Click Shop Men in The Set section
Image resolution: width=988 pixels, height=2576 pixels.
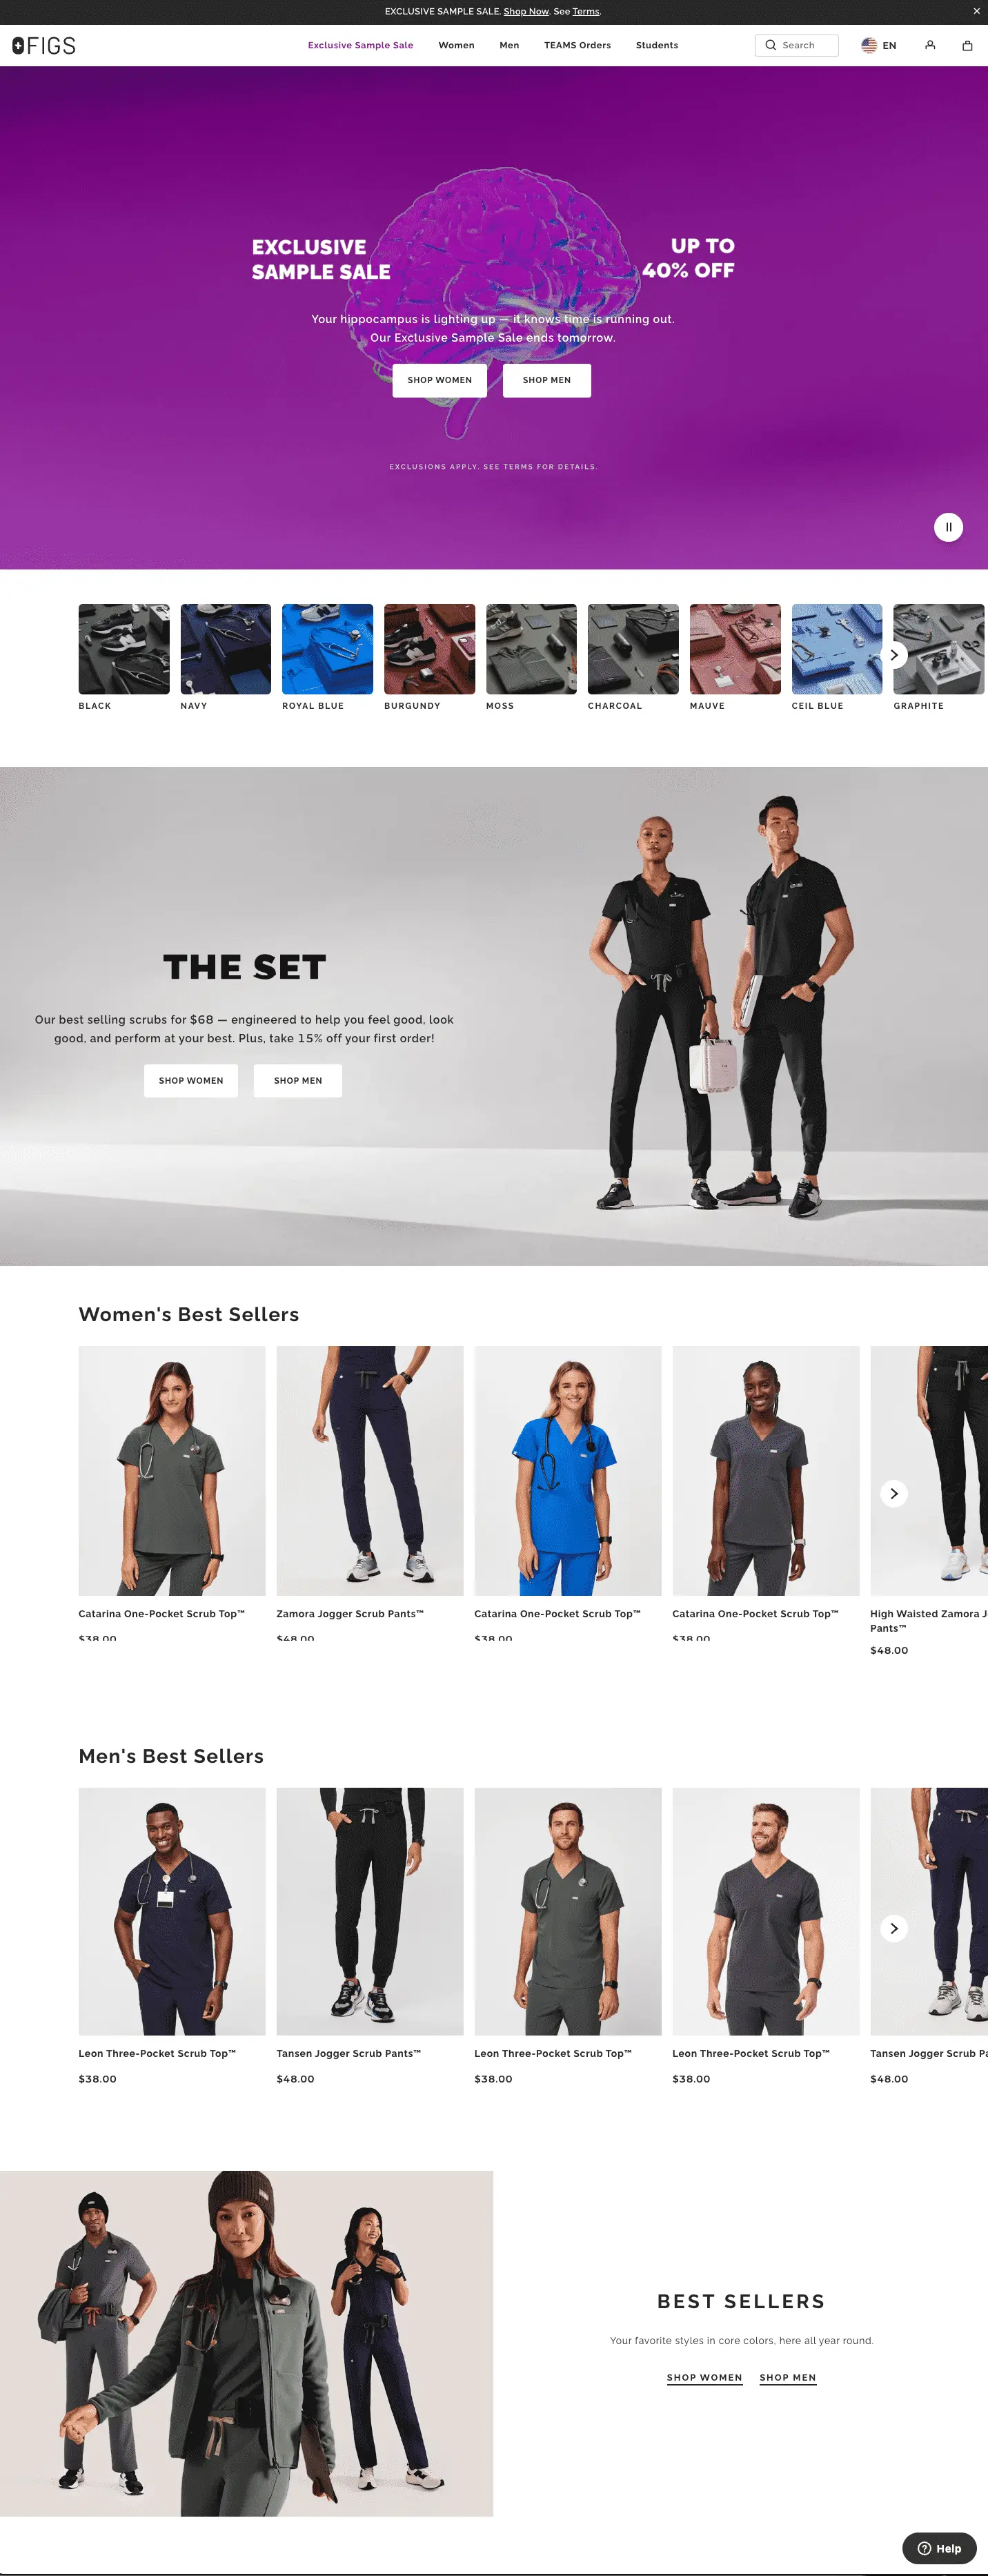[x=298, y=1080]
